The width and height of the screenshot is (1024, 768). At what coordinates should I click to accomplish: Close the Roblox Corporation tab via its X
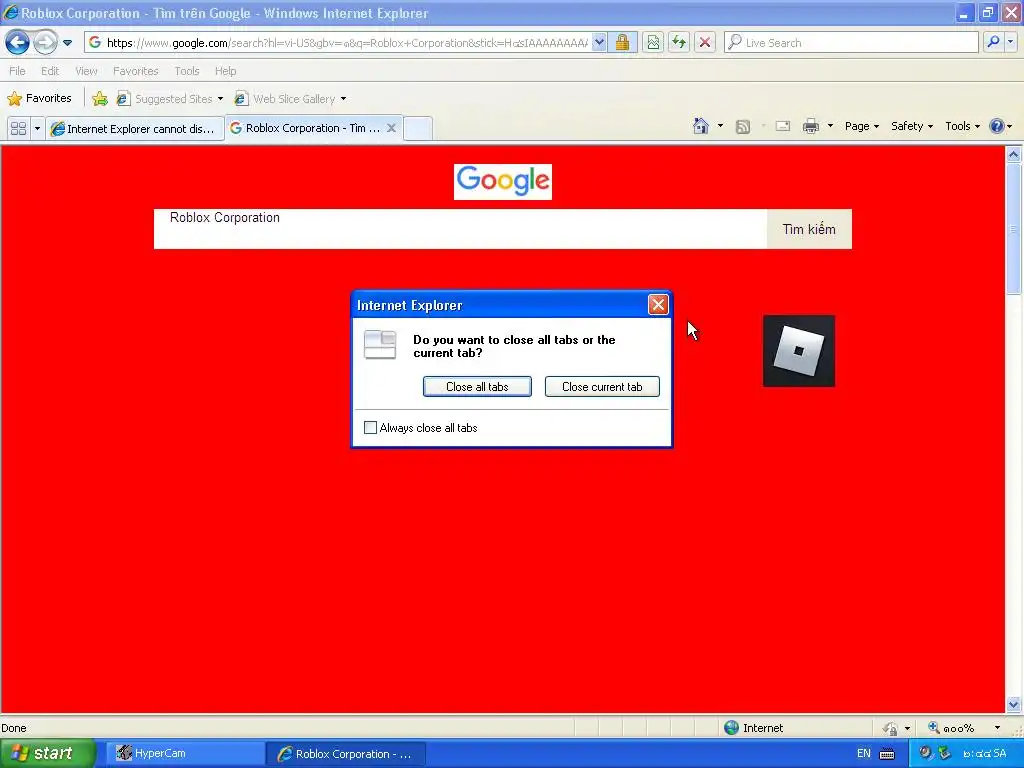click(391, 128)
